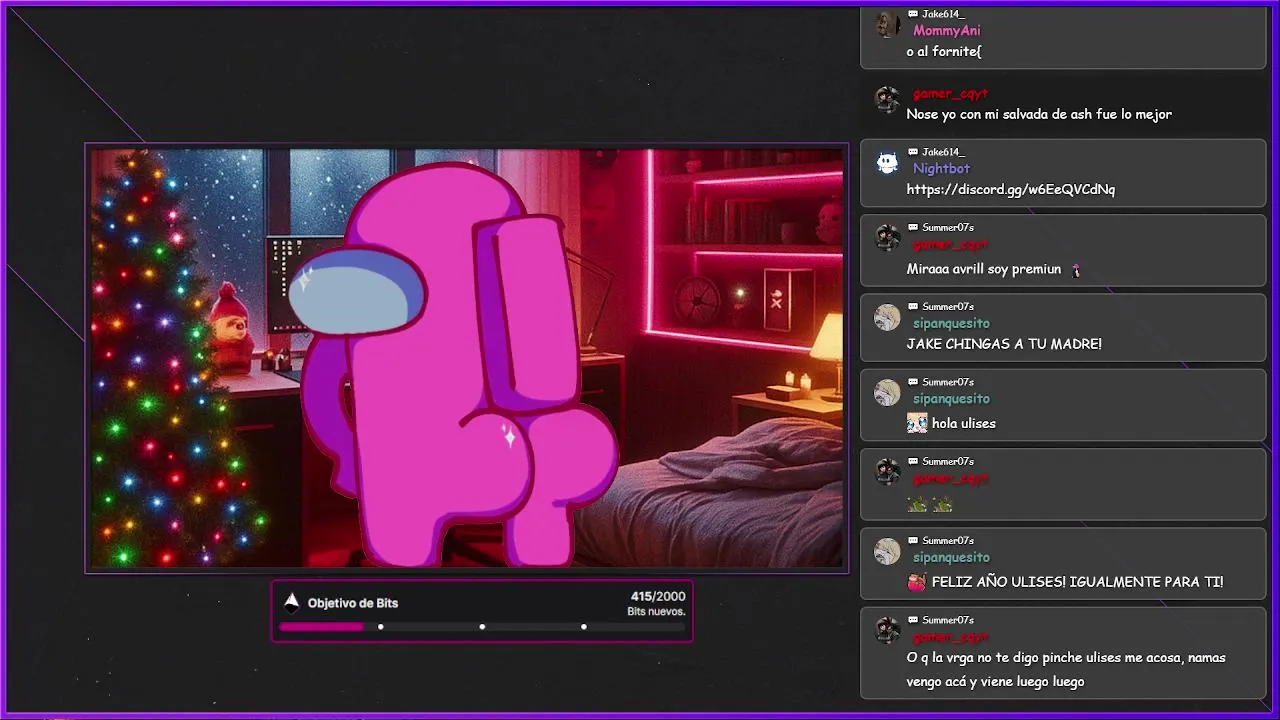Image resolution: width=1280 pixels, height=720 pixels.
Task: Click MommyAni's avatar in chat
Action: pos(887,24)
